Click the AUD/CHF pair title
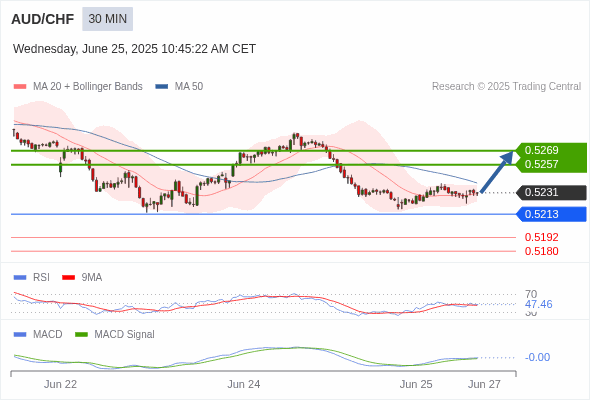 point(43,19)
